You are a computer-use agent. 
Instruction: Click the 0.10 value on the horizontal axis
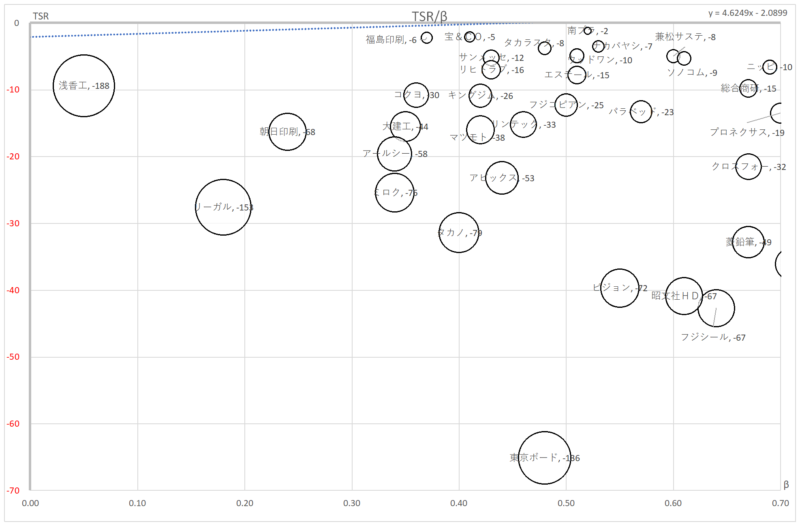pos(137,503)
